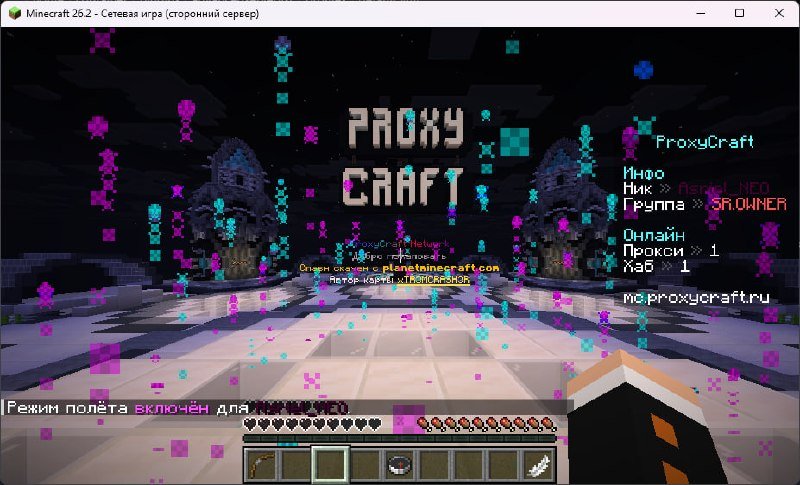Screen dimensions: 800x485
Task: Click the empty slot right of the compass
Action: pyautogui.click(x=434, y=465)
